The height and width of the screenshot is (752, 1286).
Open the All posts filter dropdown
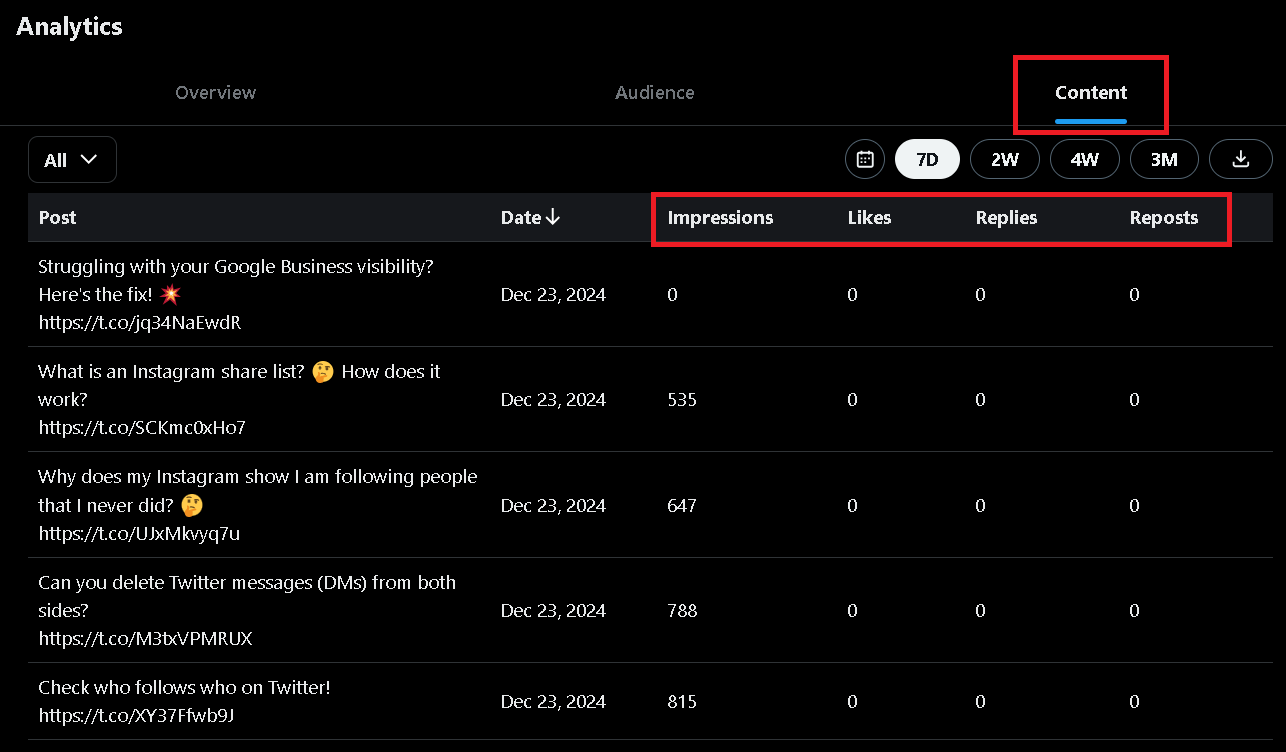[x=72, y=159]
